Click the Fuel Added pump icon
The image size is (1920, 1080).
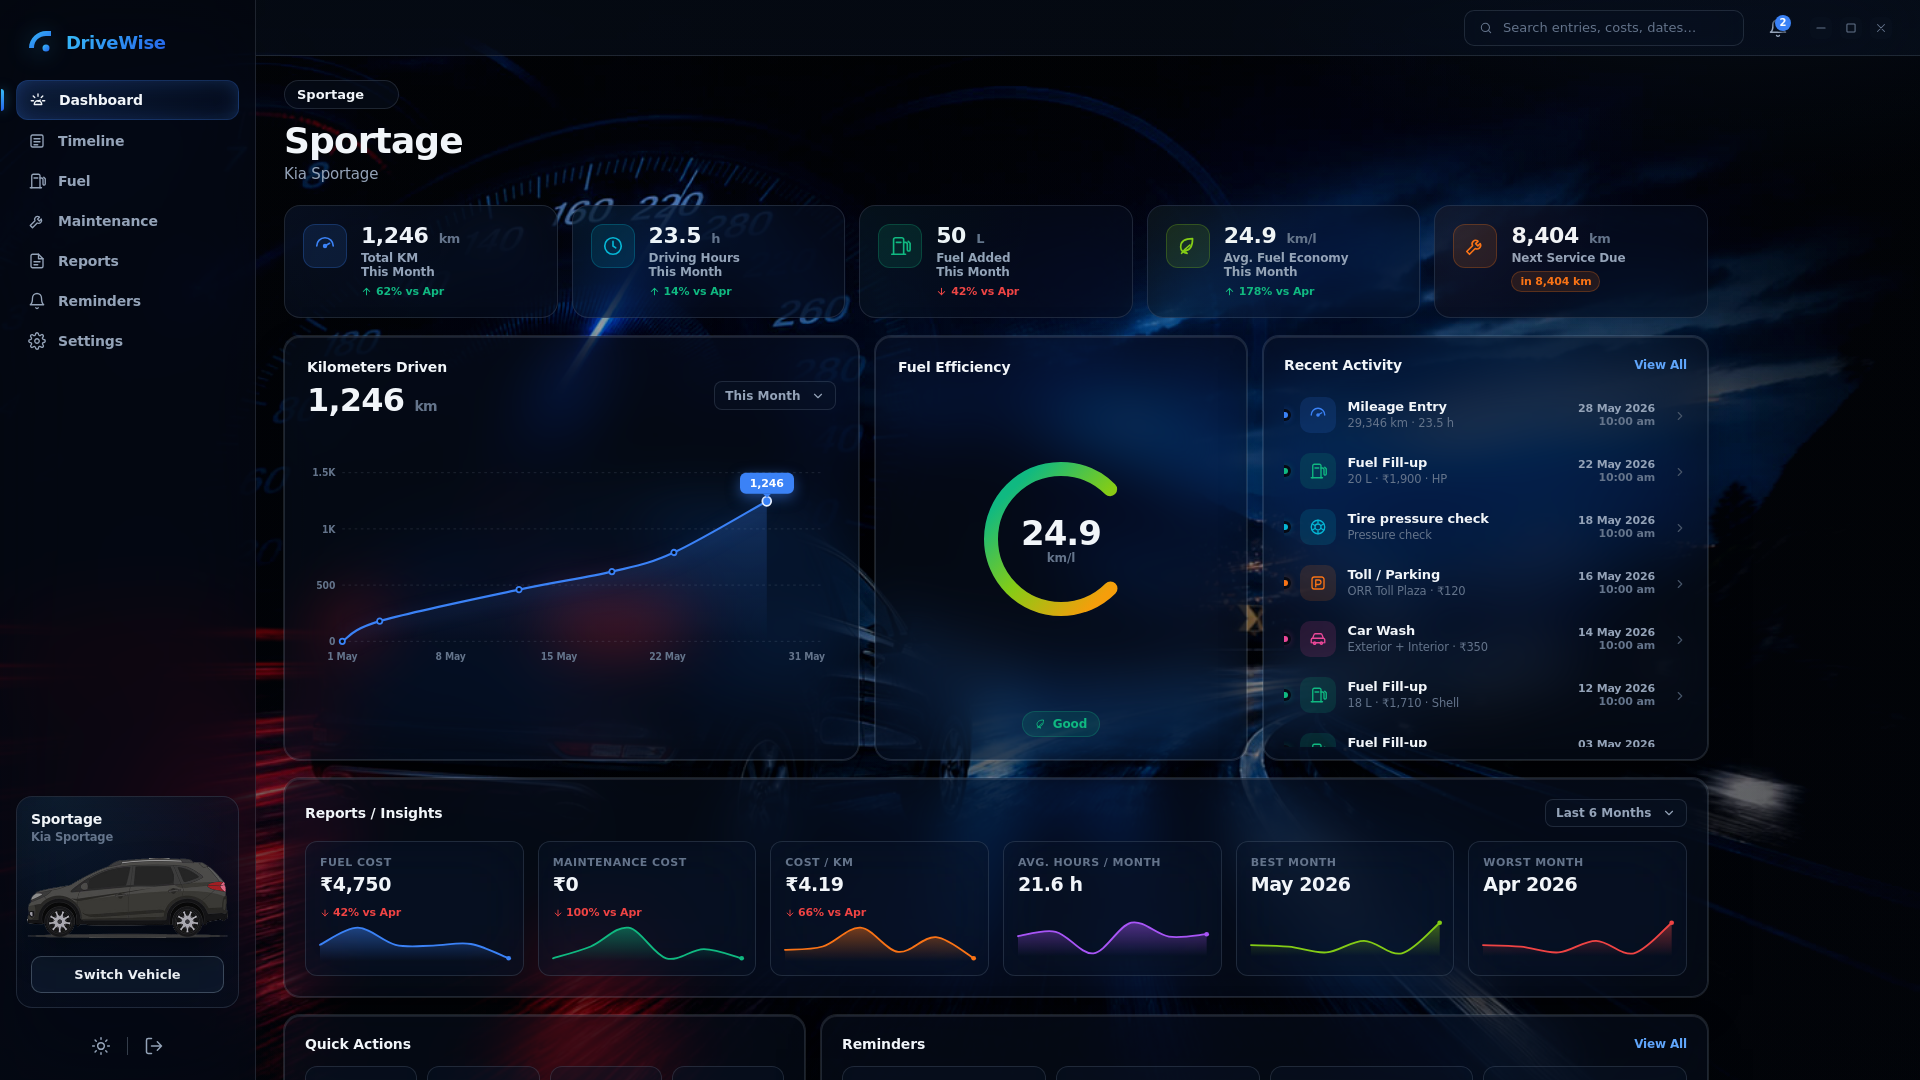900,246
